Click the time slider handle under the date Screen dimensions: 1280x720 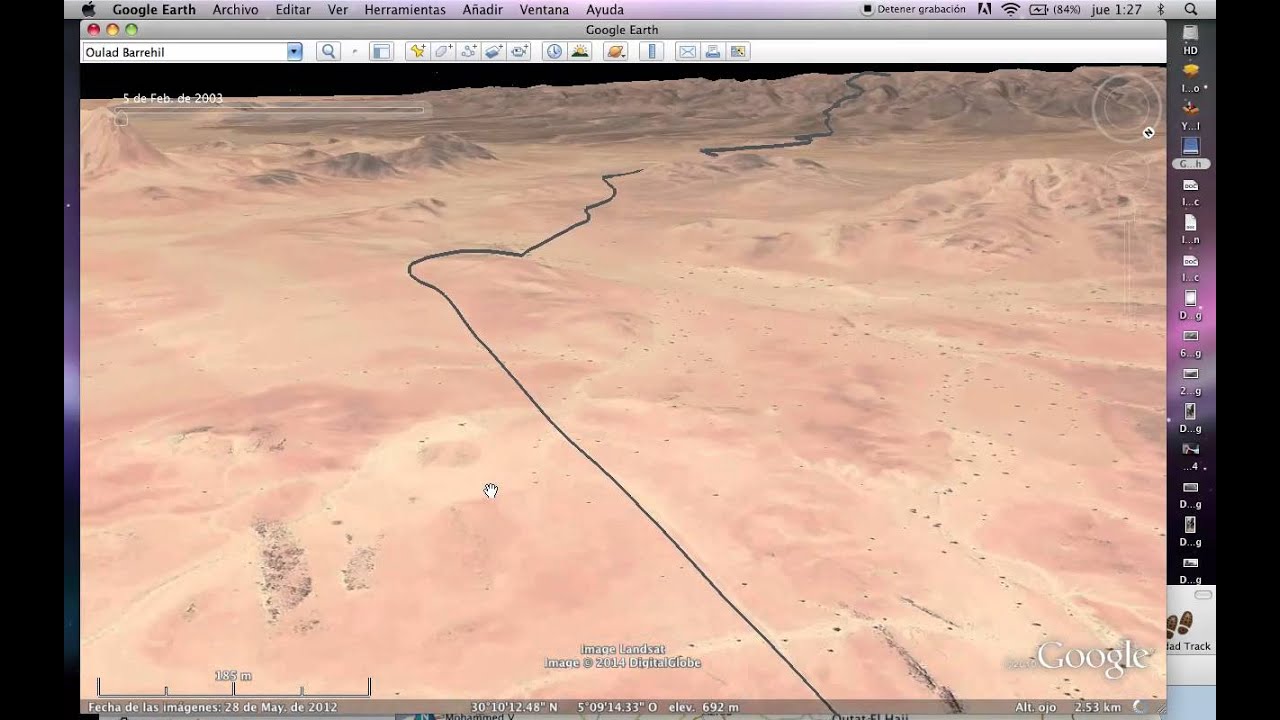121,119
